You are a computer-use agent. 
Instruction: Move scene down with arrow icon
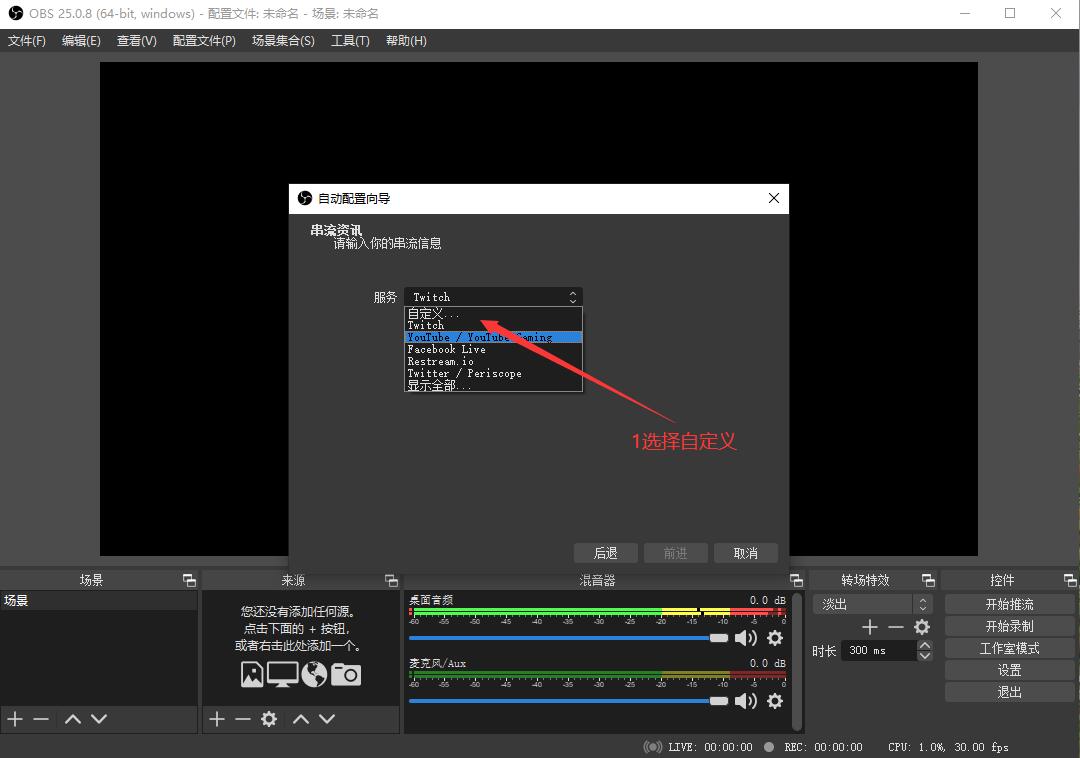(x=99, y=719)
